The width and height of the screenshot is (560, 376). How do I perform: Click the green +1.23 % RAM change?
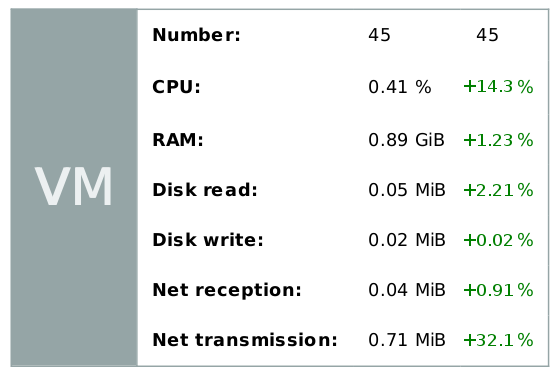(x=498, y=140)
